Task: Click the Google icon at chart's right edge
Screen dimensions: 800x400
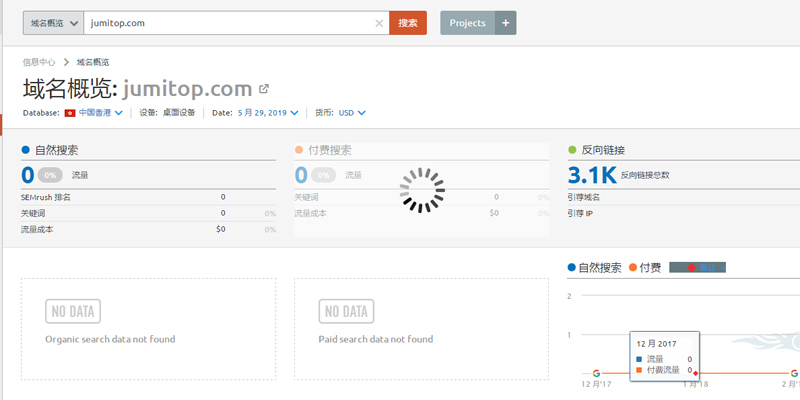Action: (794, 373)
